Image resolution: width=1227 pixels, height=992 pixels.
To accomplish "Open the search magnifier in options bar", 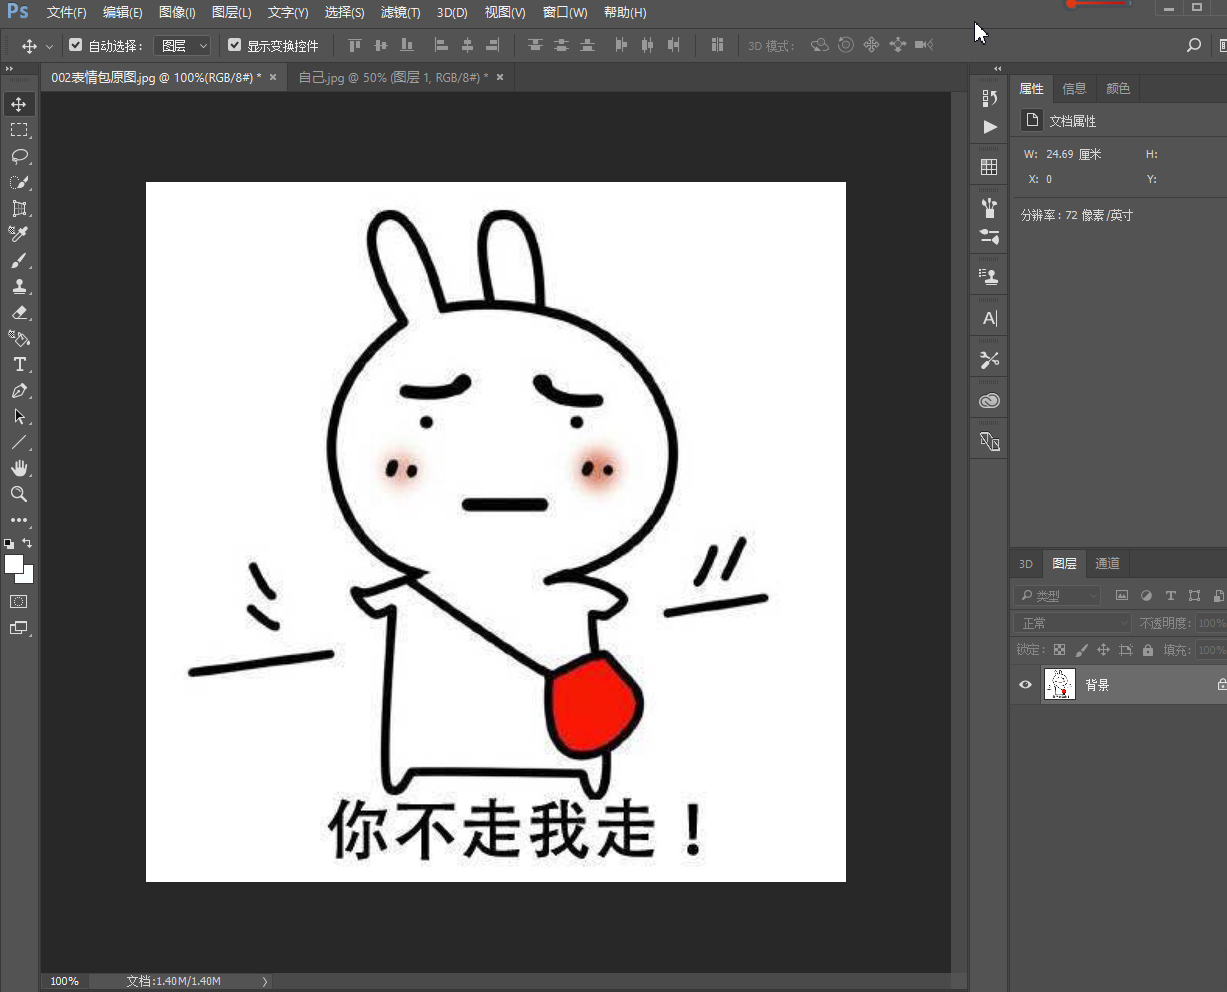I will [x=1194, y=44].
